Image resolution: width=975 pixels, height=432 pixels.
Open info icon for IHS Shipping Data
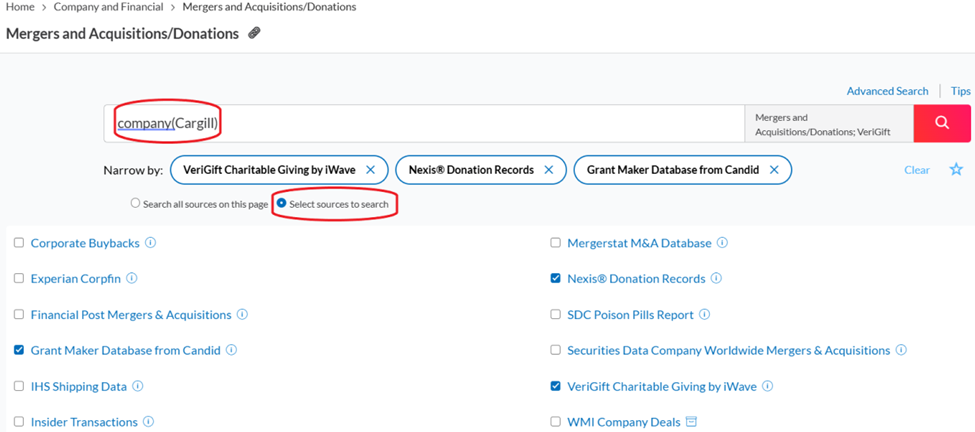pyautogui.click(x=137, y=386)
